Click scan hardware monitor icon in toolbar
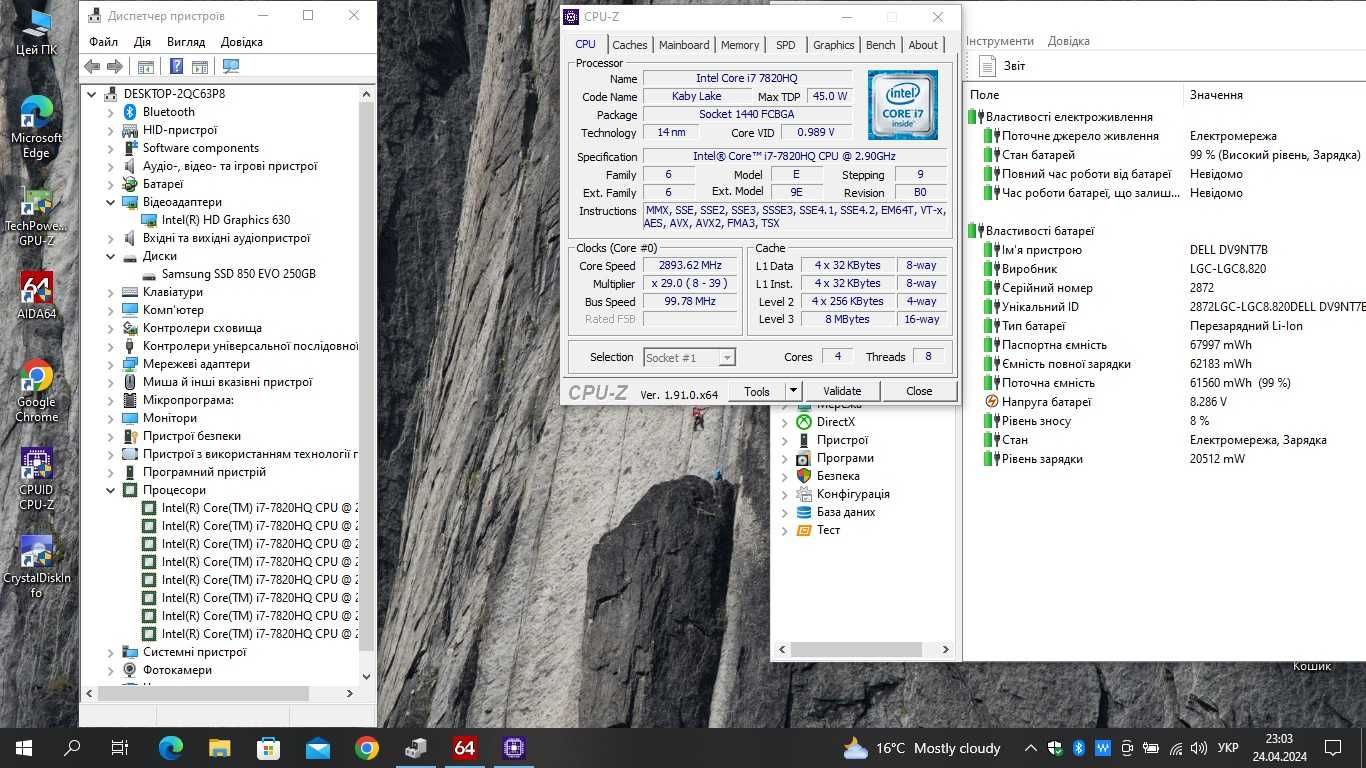The width and height of the screenshot is (1366, 768). pyautogui.click(x=231, y=66)
